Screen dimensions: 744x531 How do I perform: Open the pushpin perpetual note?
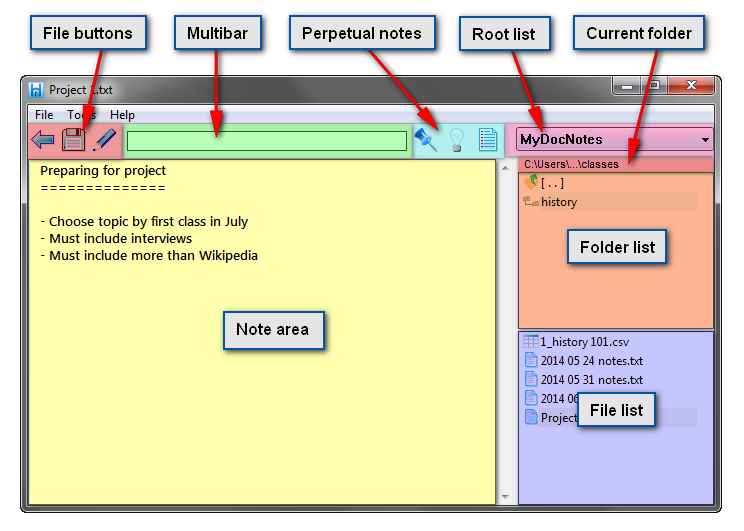tap(426, 140)
